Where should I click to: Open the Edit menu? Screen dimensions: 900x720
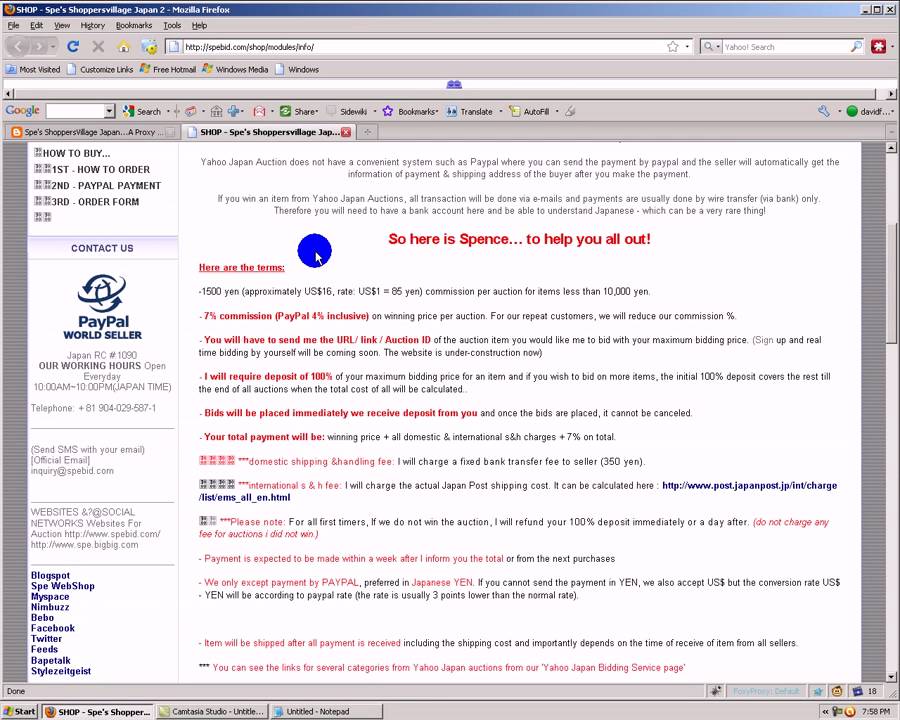(37, 25)
